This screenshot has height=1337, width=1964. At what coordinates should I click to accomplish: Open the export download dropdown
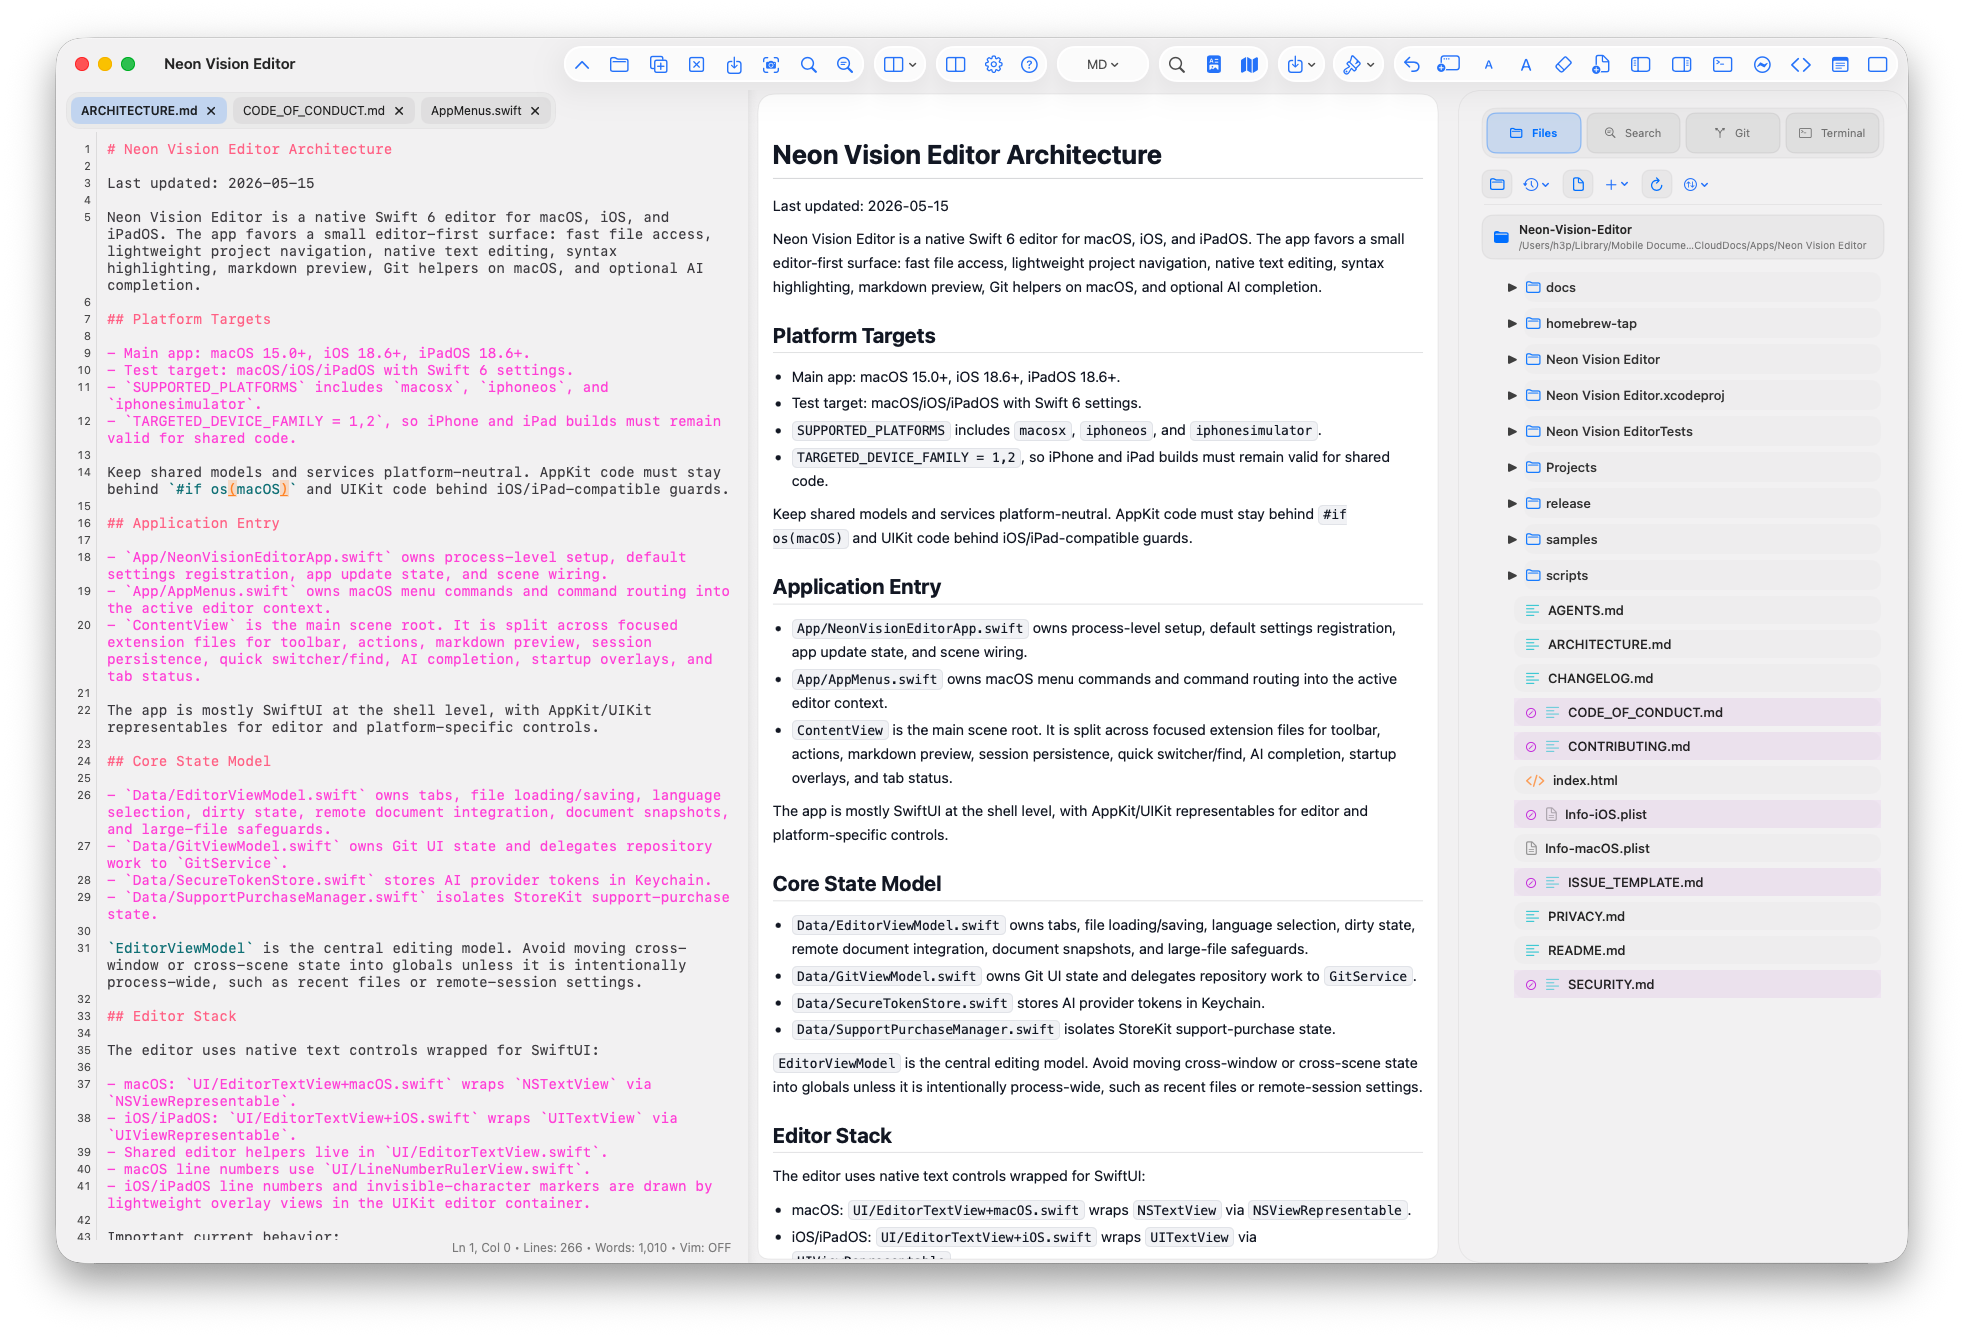point(1301,65)
